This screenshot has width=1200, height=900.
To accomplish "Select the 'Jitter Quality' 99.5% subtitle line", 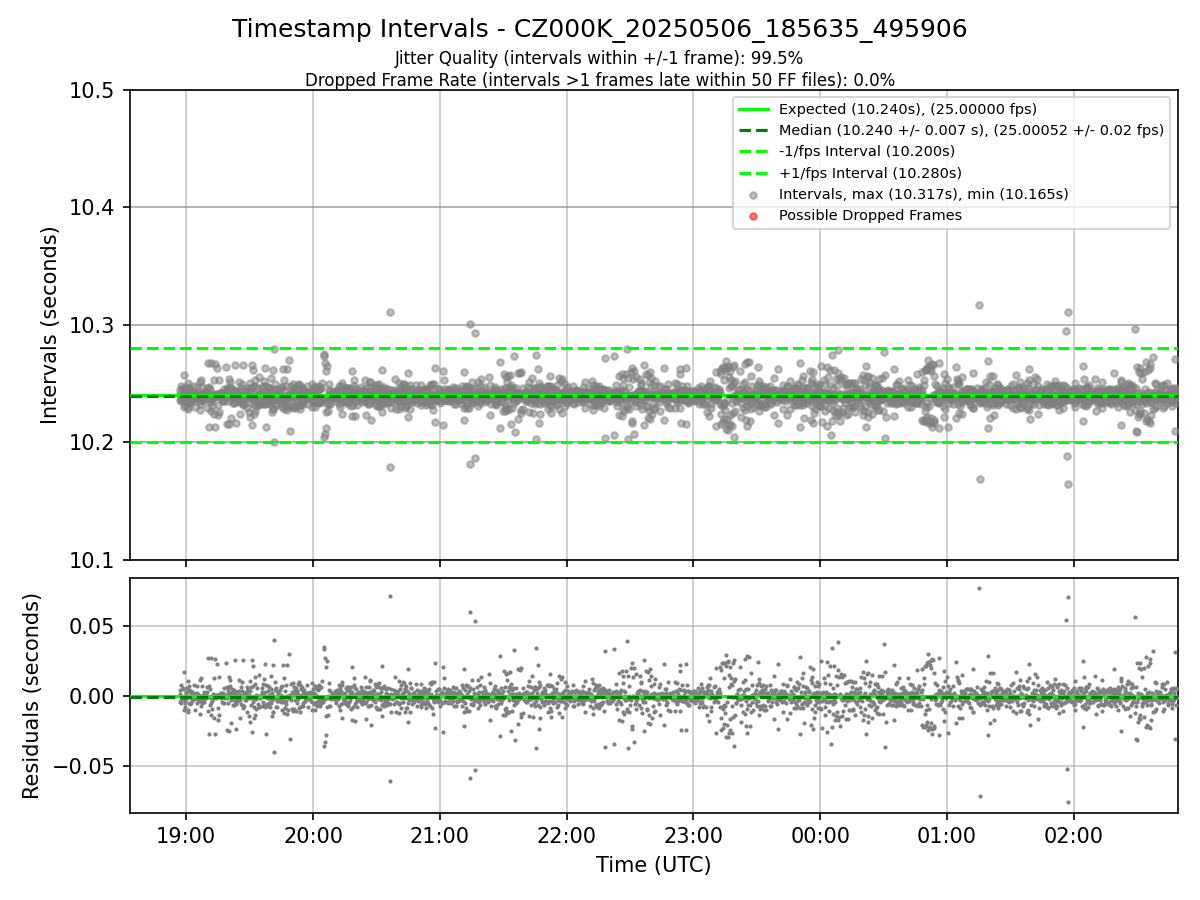I will (x=599, y=58).
